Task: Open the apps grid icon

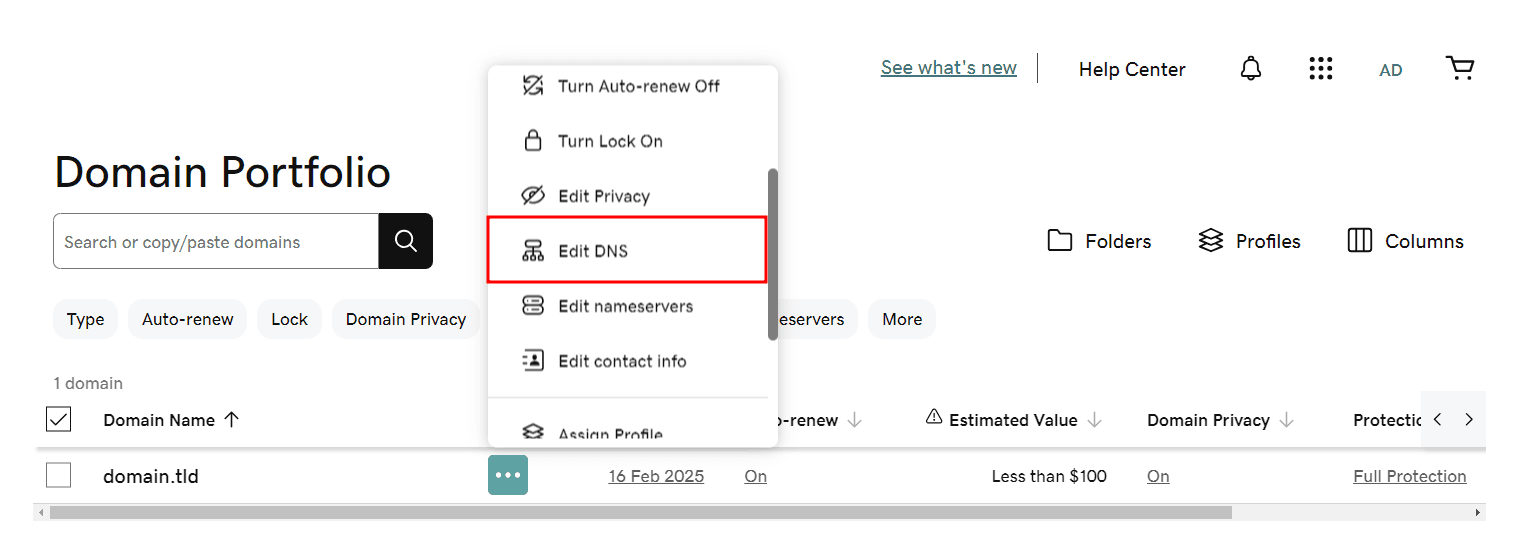Action: pyautogui.click(x=1321, y=69)
